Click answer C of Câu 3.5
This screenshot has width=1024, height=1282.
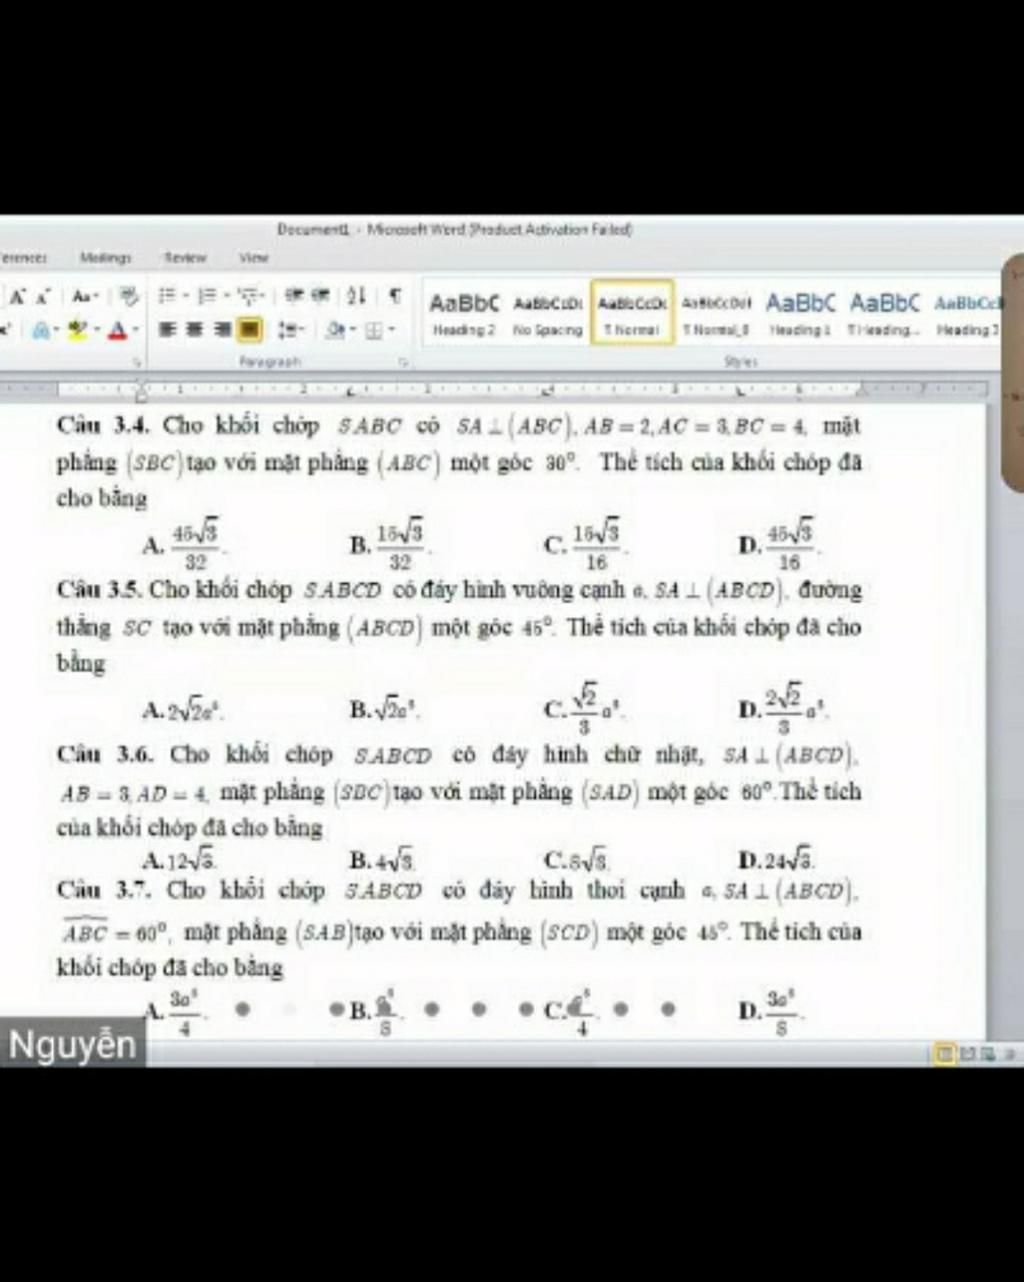click(585, 708)
